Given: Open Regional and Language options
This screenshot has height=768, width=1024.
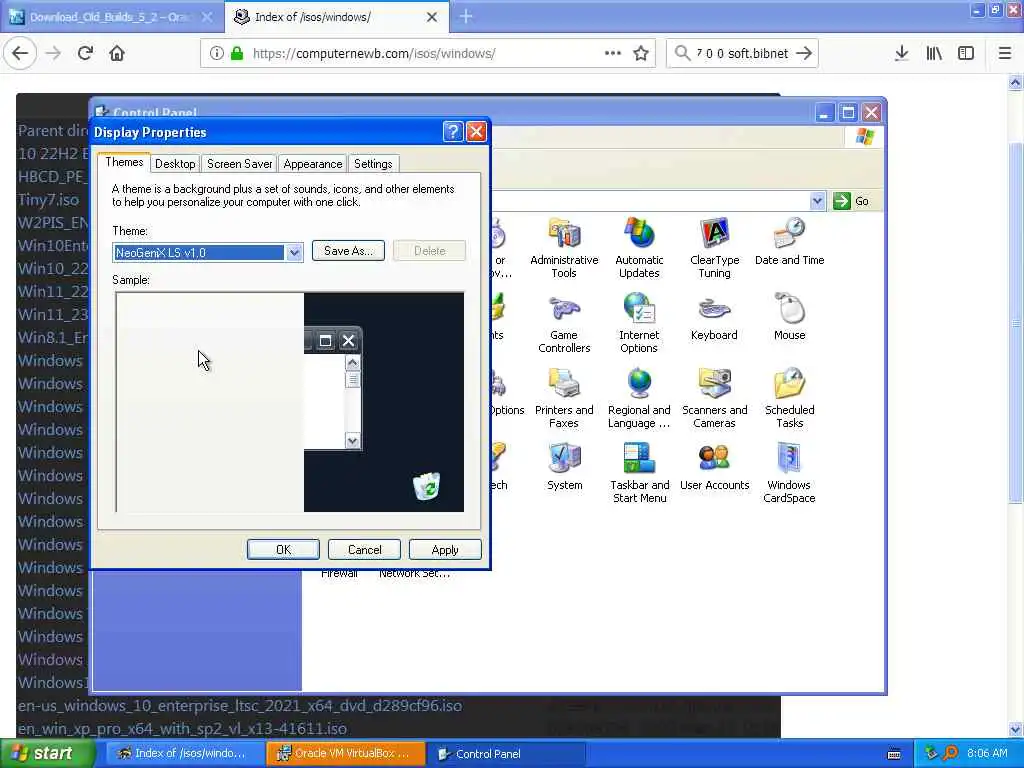Looking at the screenshot, I should click(639, 398).
